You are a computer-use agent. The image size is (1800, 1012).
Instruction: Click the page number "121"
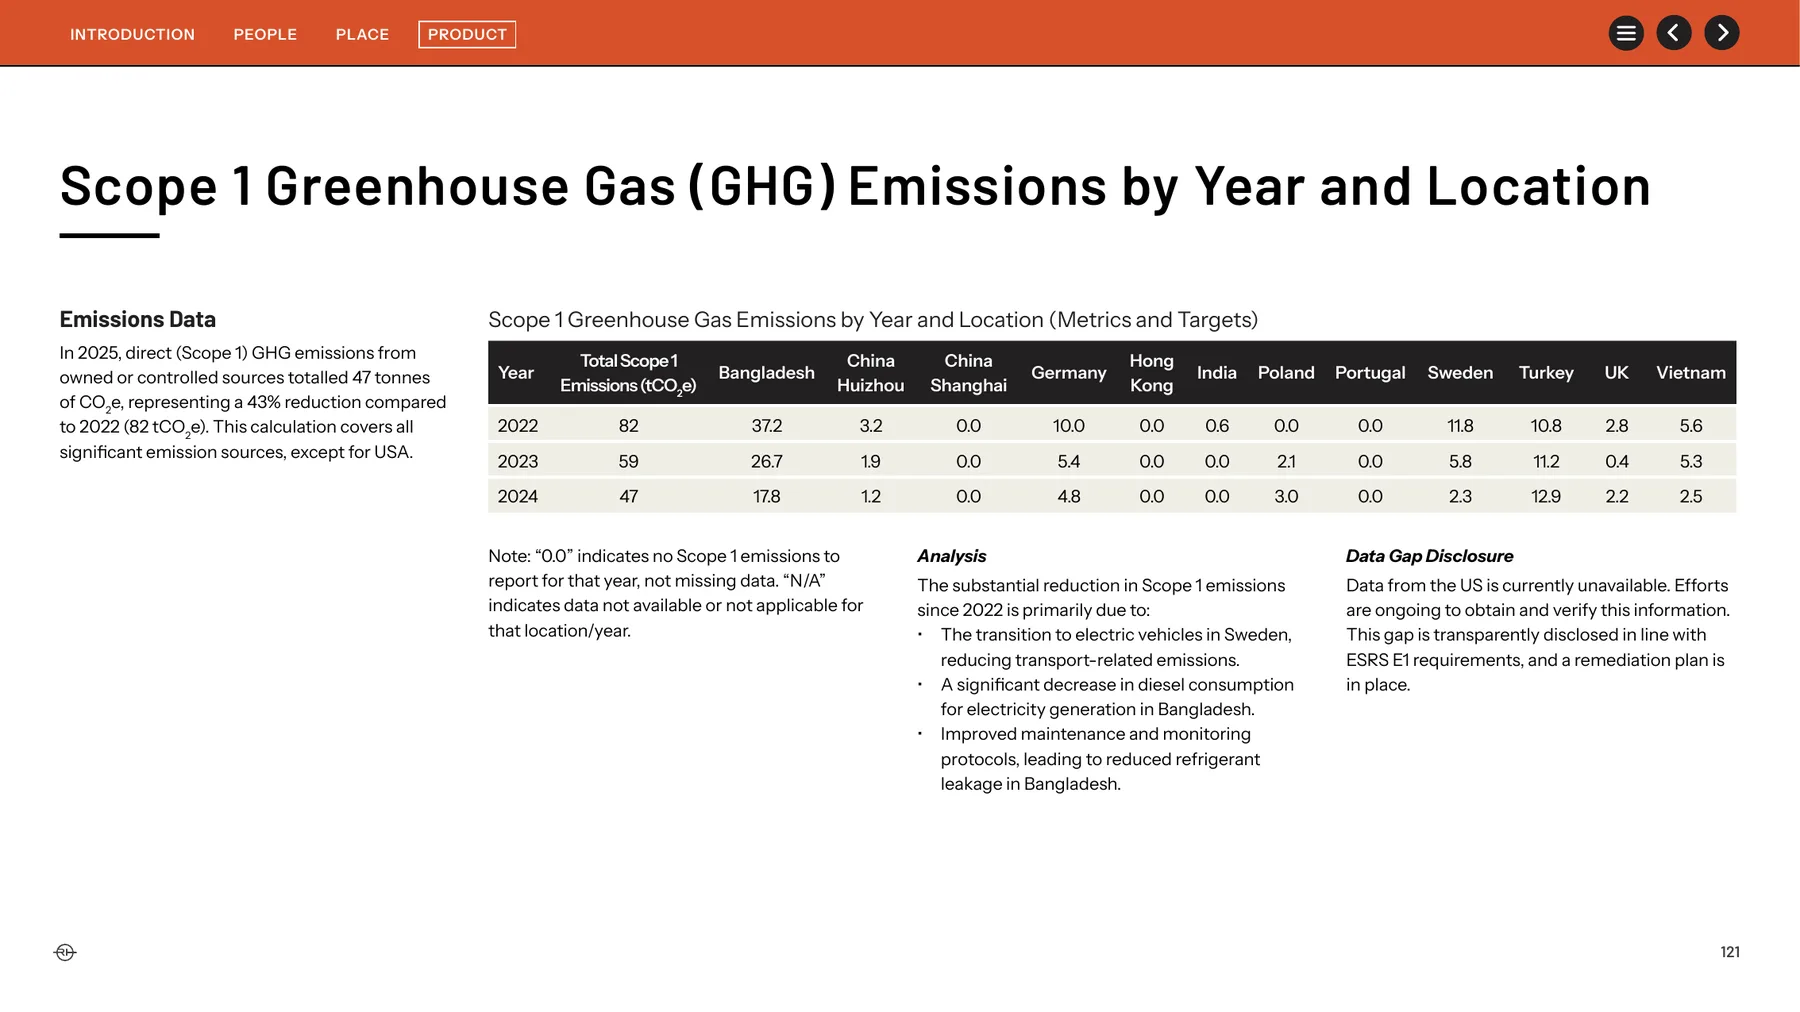tap(1730, 952)
